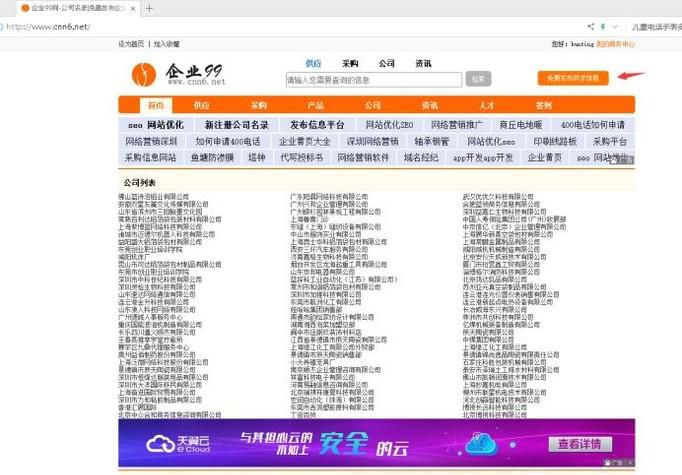682x475 pixels.
Task: Click 采购平台 keyword link
Action: pyautogui.click(x=610, y=142)
